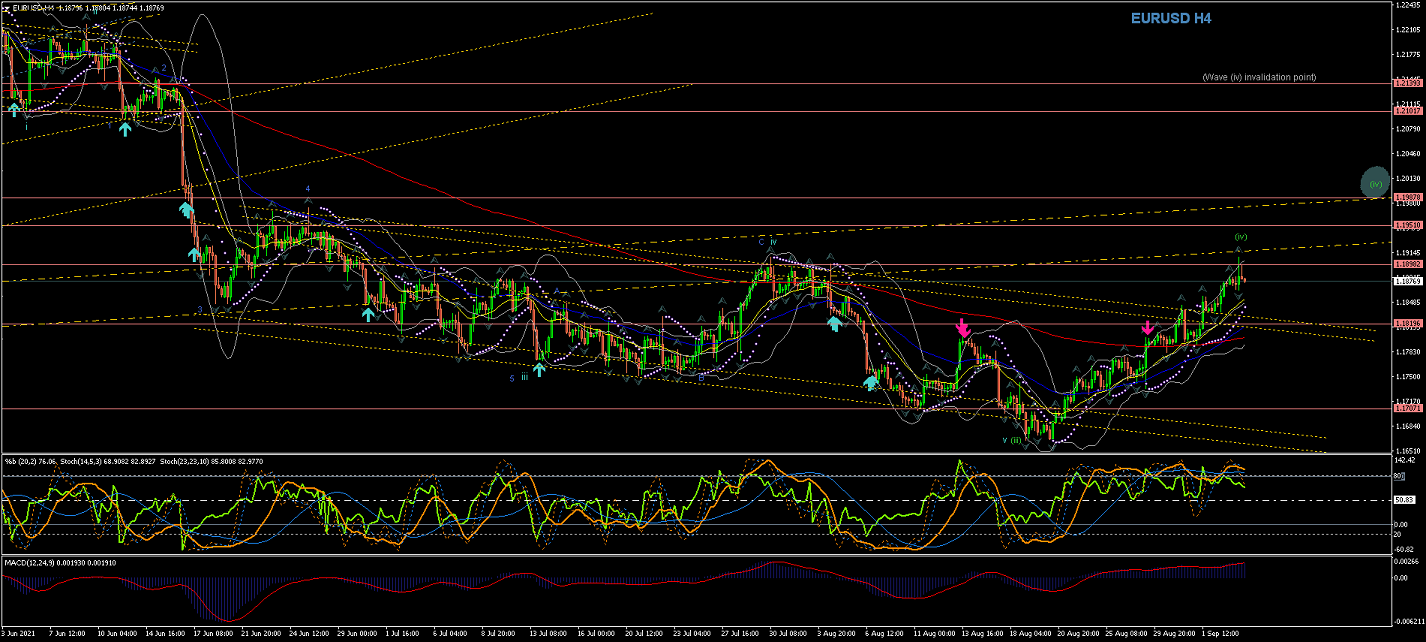Click the EURUSD,H4 price header text
1426x642 pixels.
click(90, 8)
